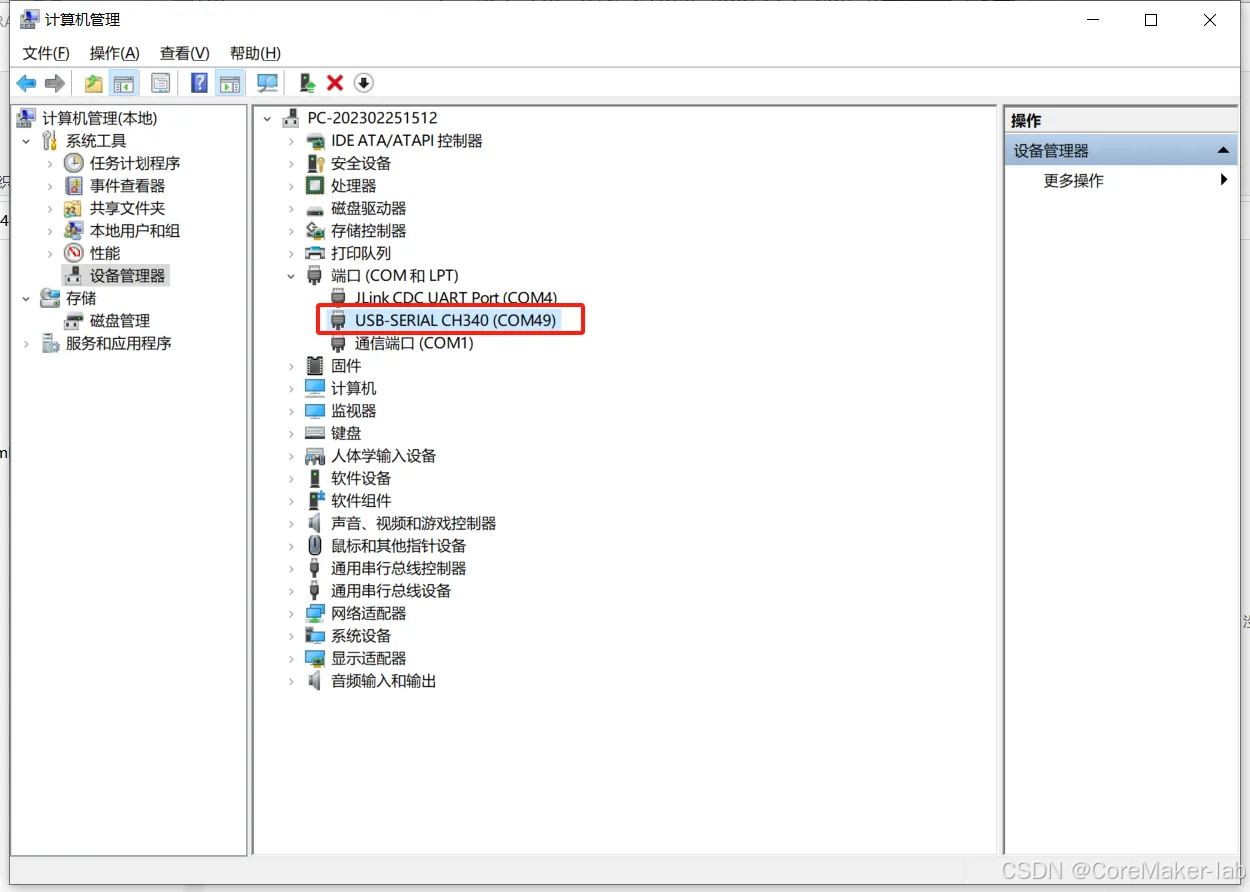Uninstall the device using the red X icon

(x=334, y=83)
